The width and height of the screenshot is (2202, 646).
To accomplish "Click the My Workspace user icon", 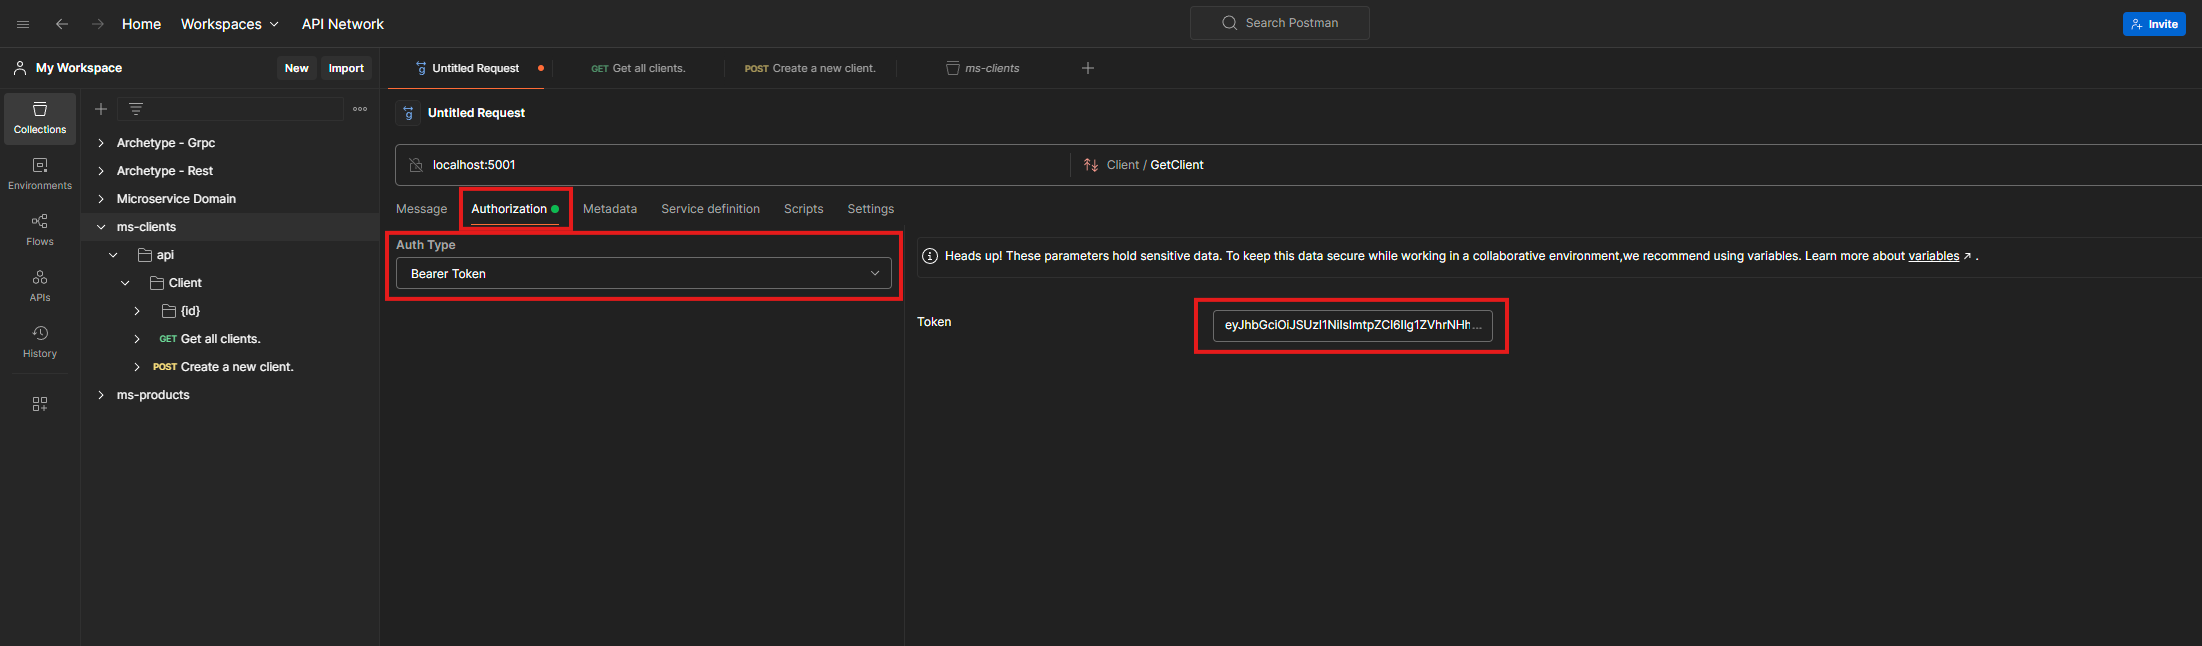I will [19, 68].
